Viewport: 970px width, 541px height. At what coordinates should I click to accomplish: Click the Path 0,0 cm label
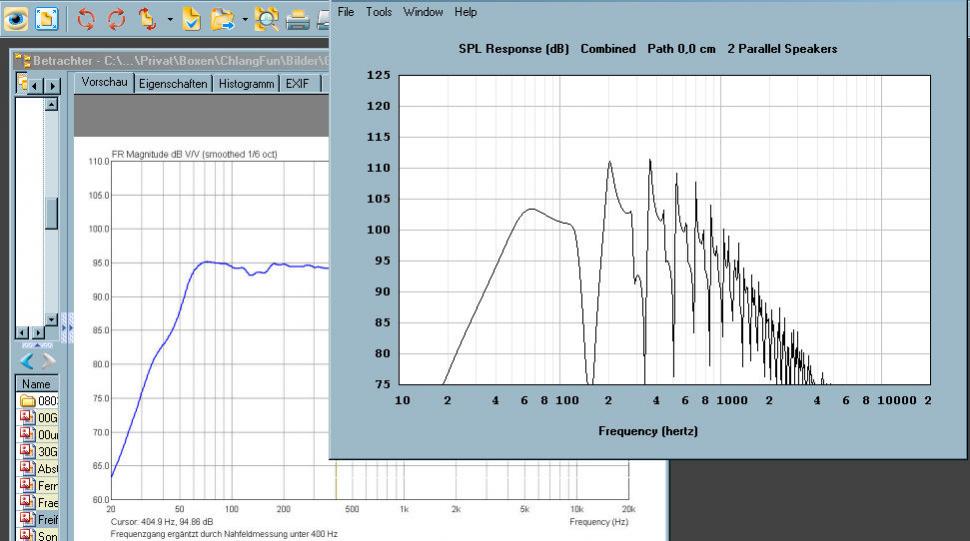681,49
